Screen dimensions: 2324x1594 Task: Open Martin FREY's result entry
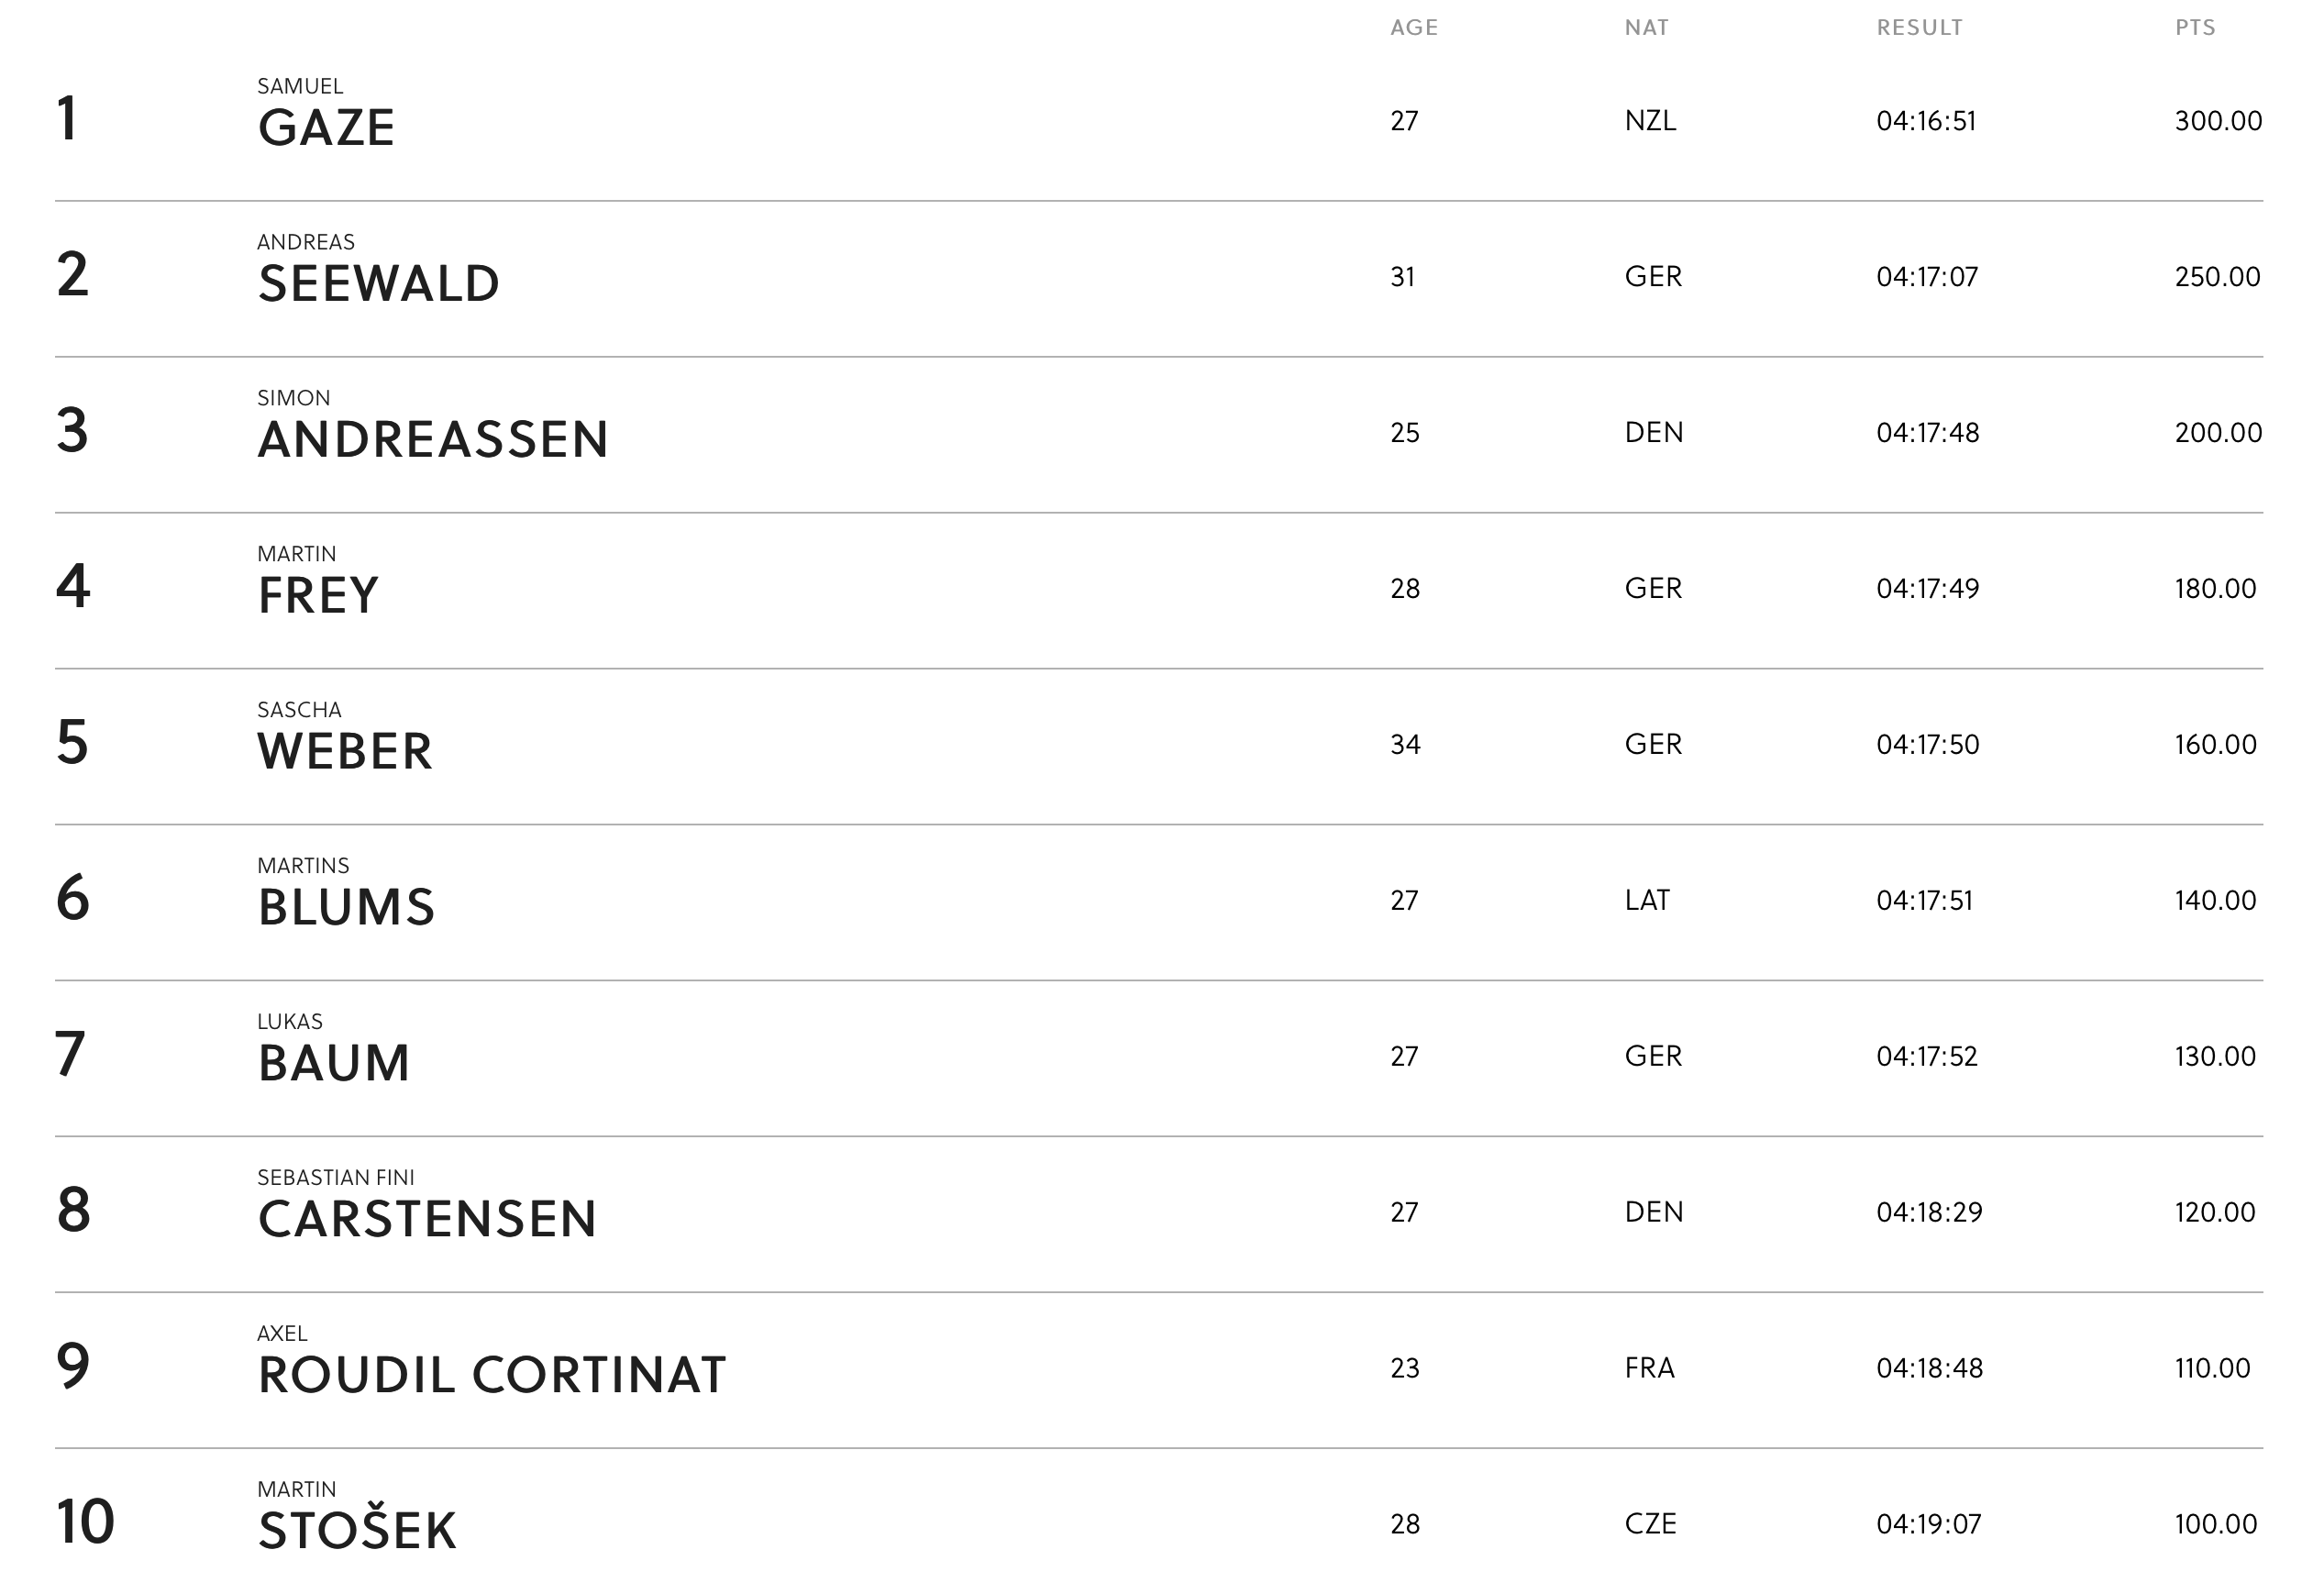318,596
